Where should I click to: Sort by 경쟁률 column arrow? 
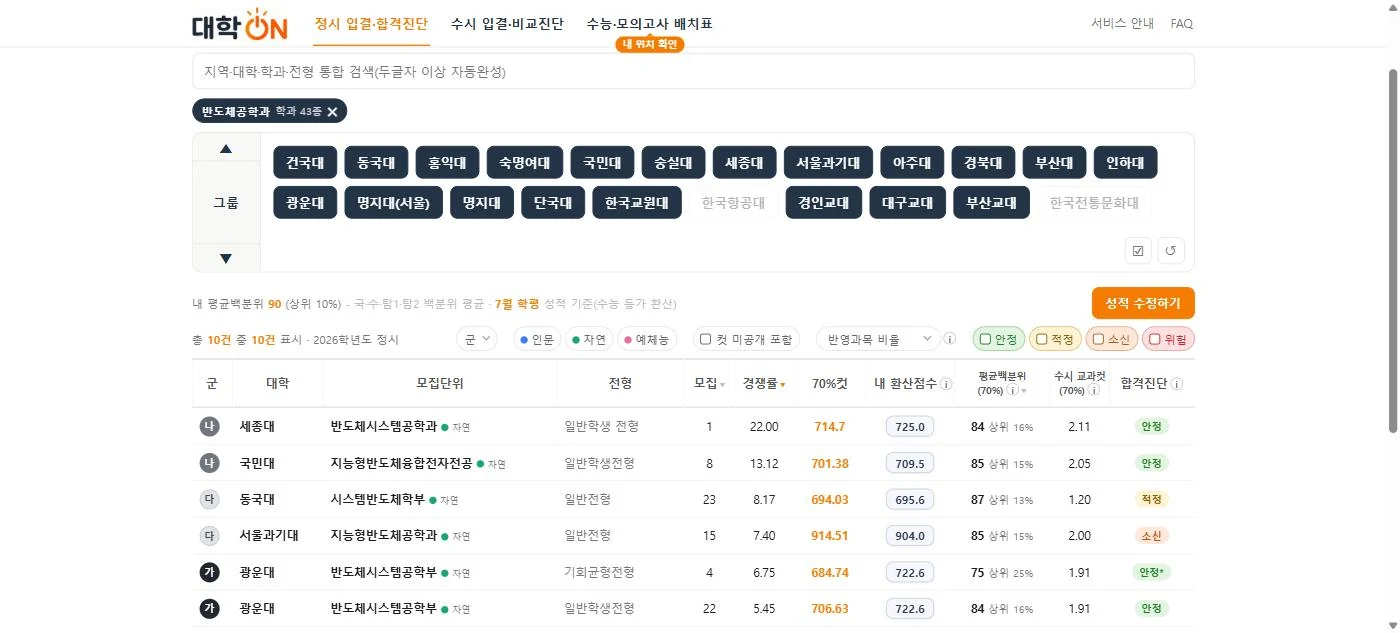[x=782, y=385]
